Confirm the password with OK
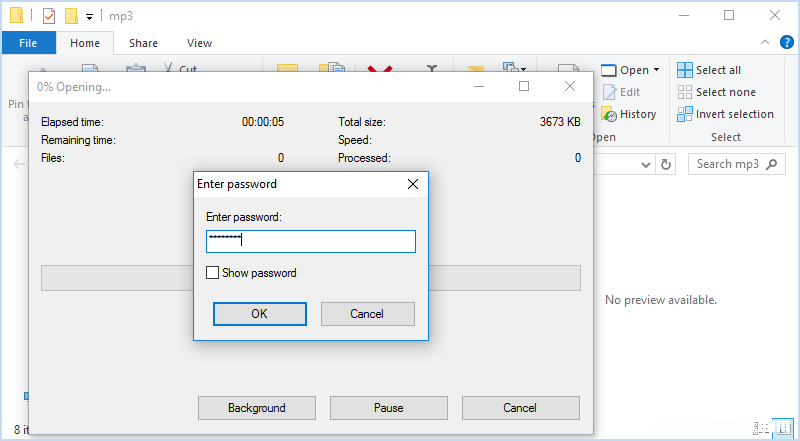The image size is (800, 441). (260, 314)
